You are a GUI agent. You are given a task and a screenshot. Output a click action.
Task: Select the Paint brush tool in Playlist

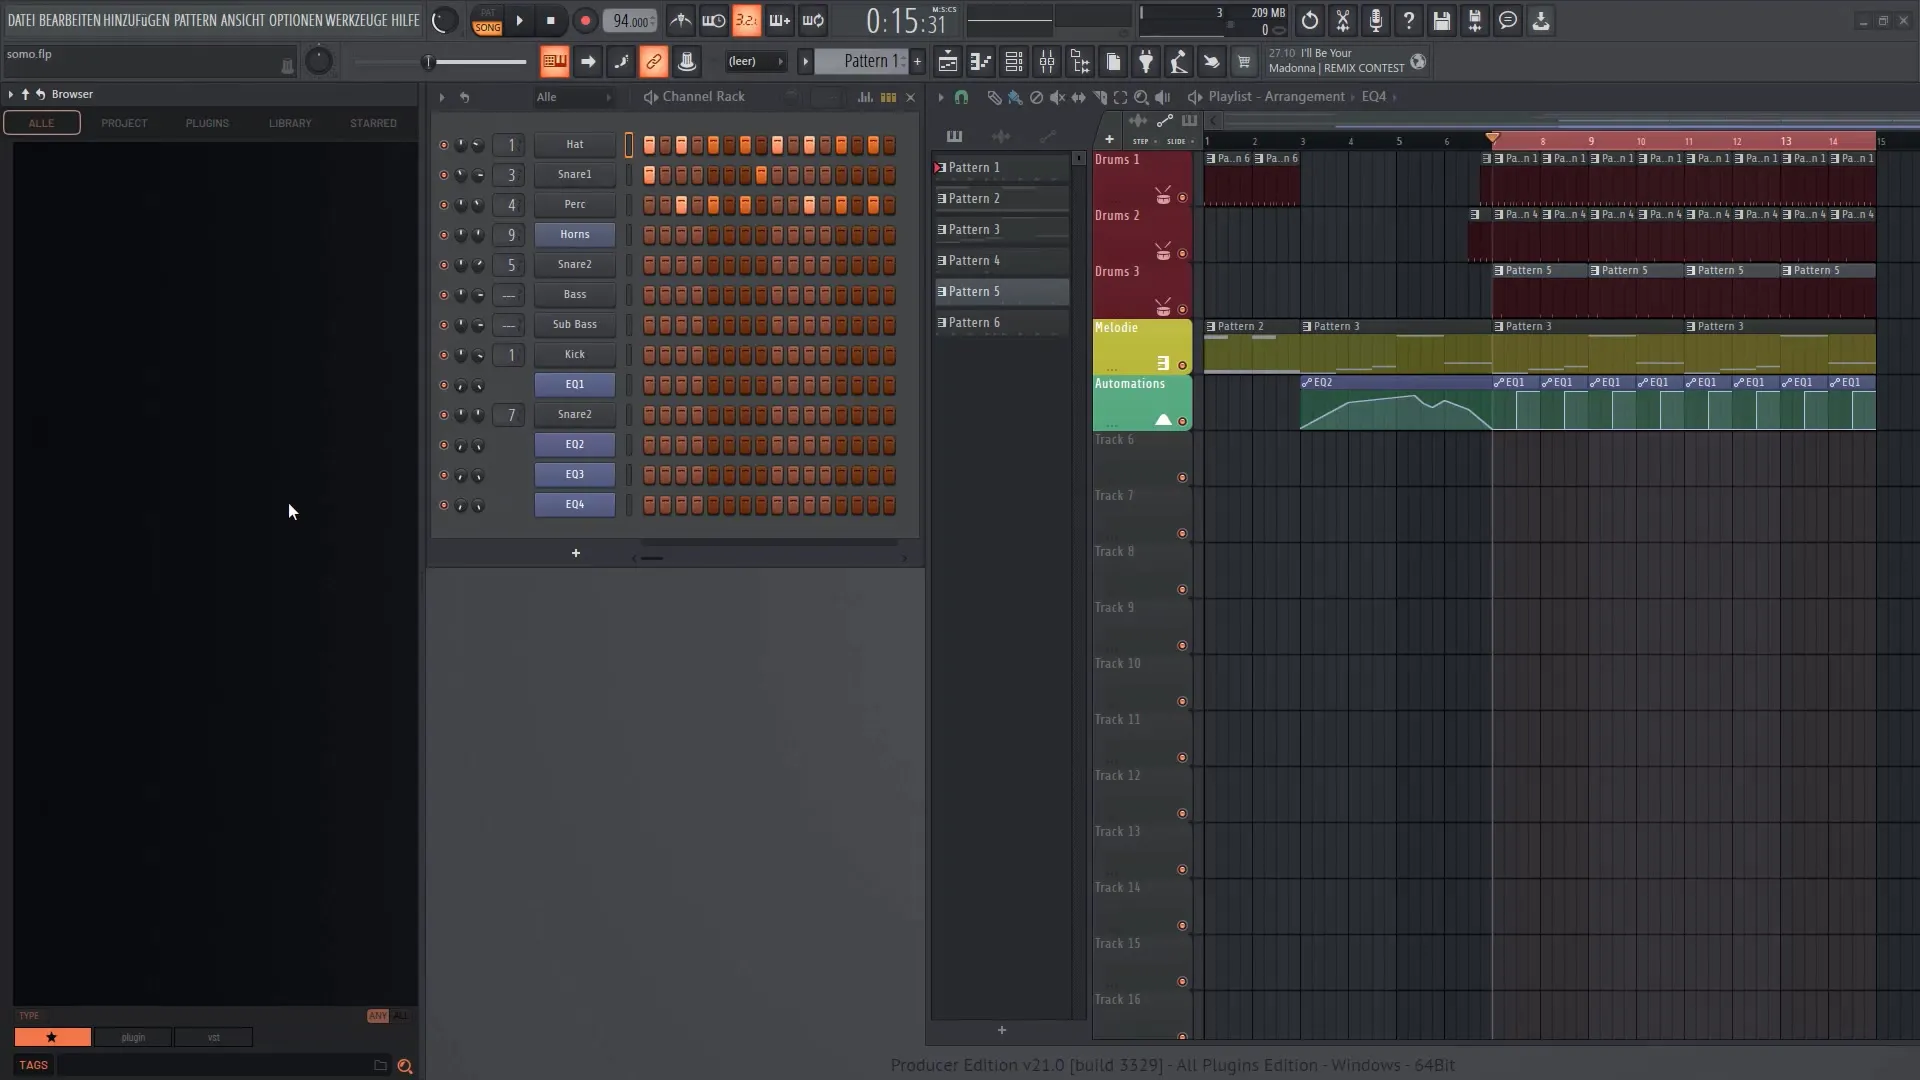(1014, 97)
